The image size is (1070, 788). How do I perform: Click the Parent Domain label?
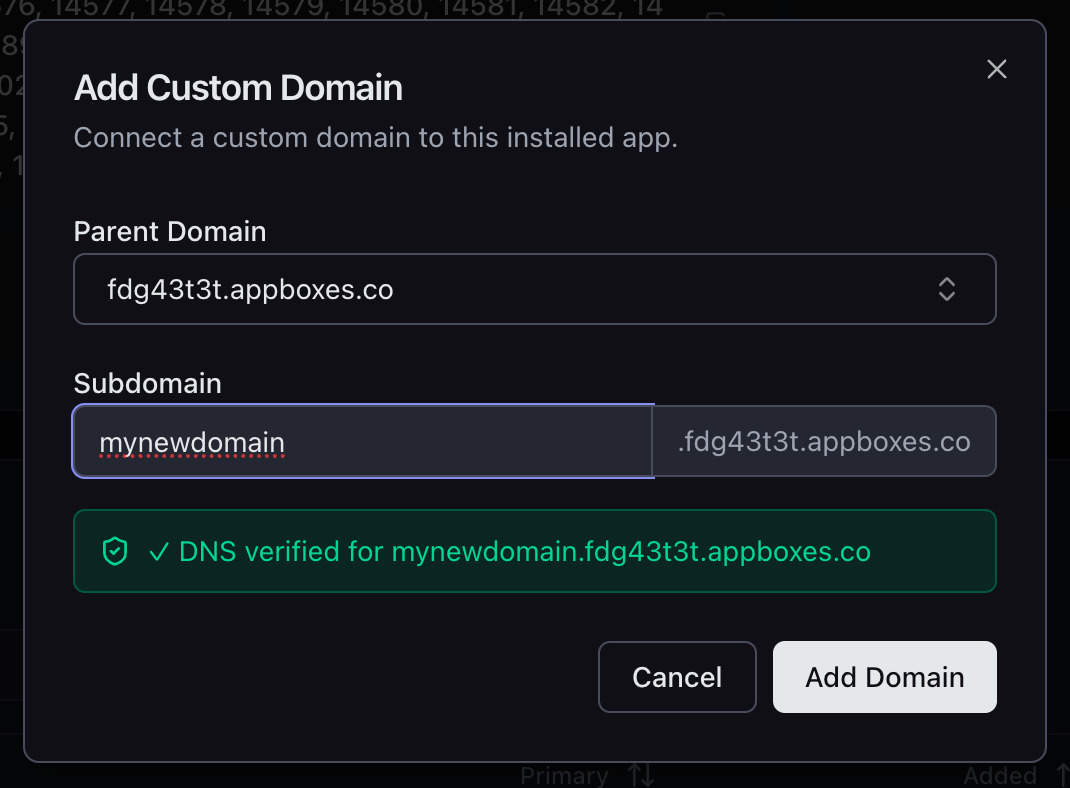170,232
